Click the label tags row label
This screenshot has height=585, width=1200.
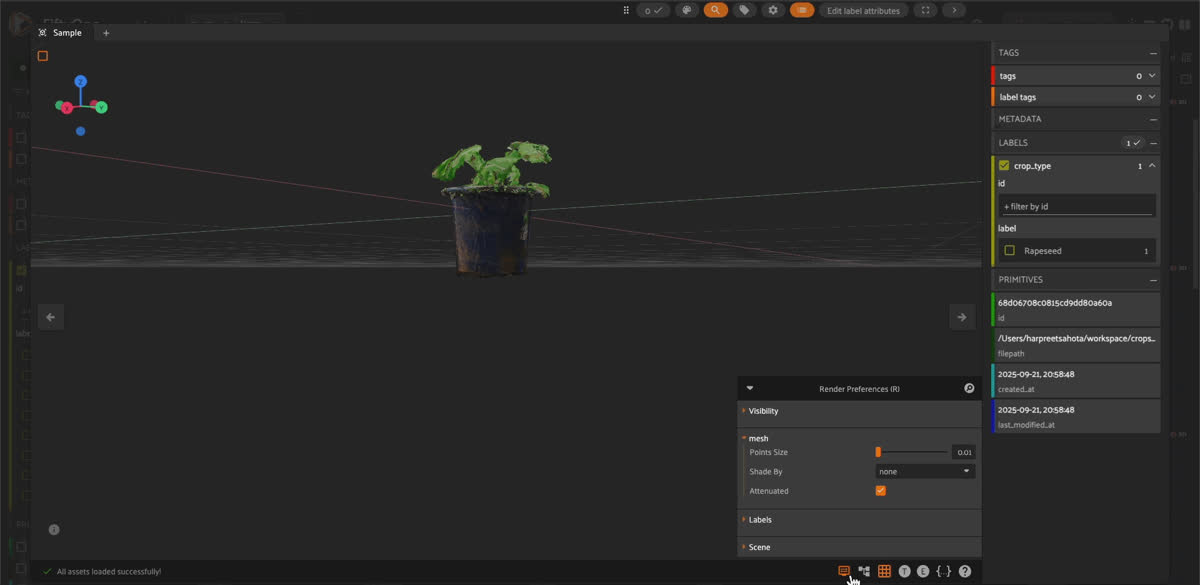coord(1018,97)
